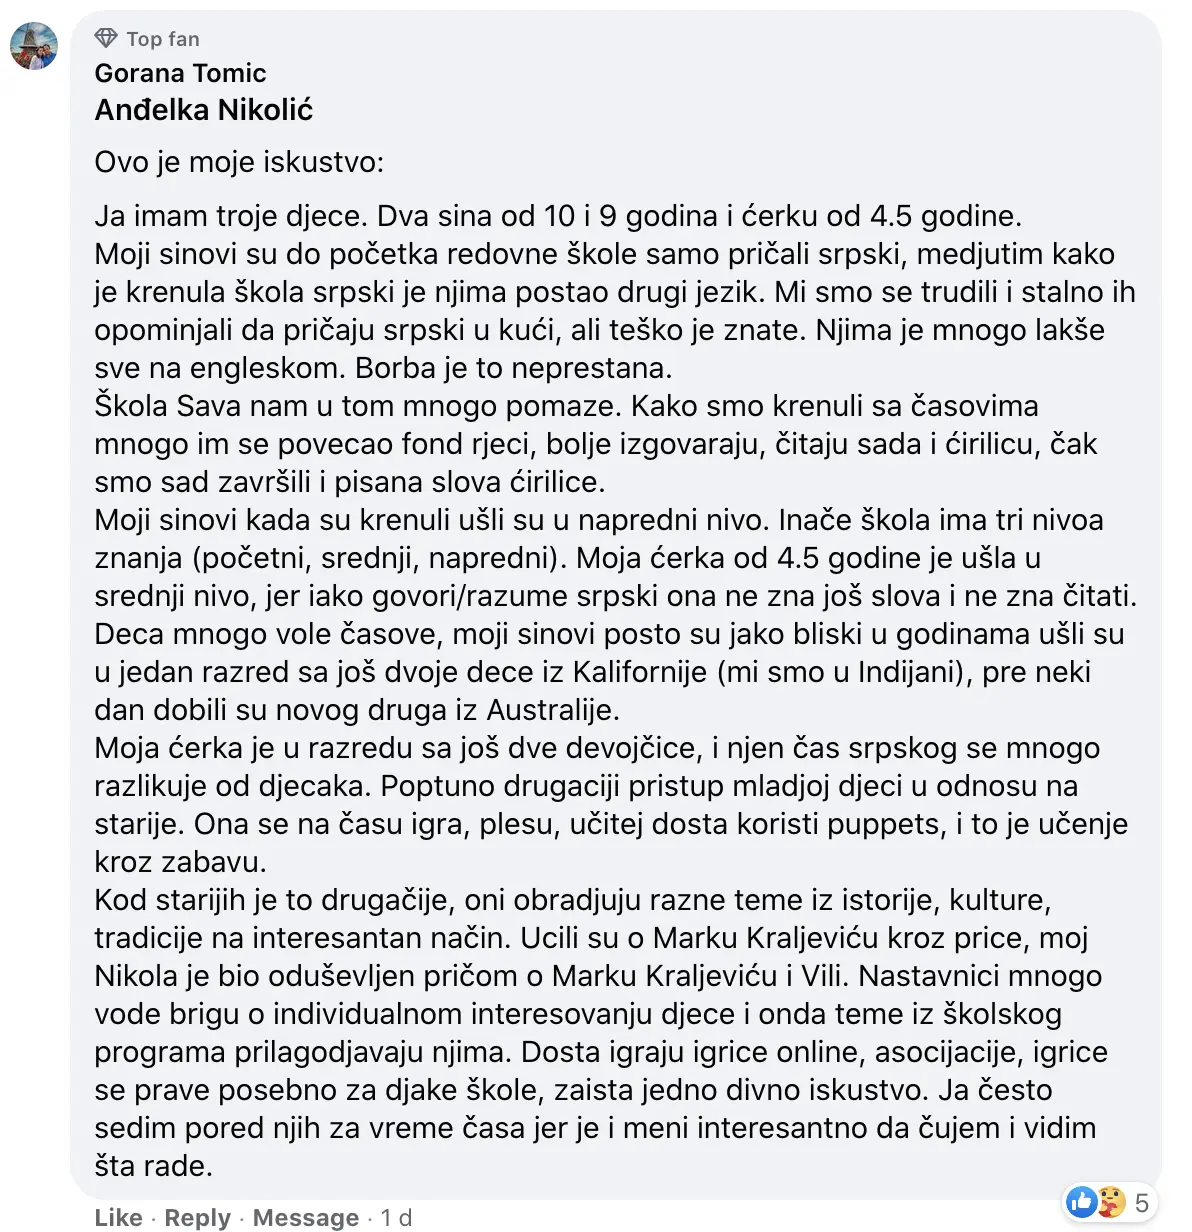This screenshot has height=1232, width=1192.
Task: Click the Top fan diamond badge icon
Action: point(106,38)
